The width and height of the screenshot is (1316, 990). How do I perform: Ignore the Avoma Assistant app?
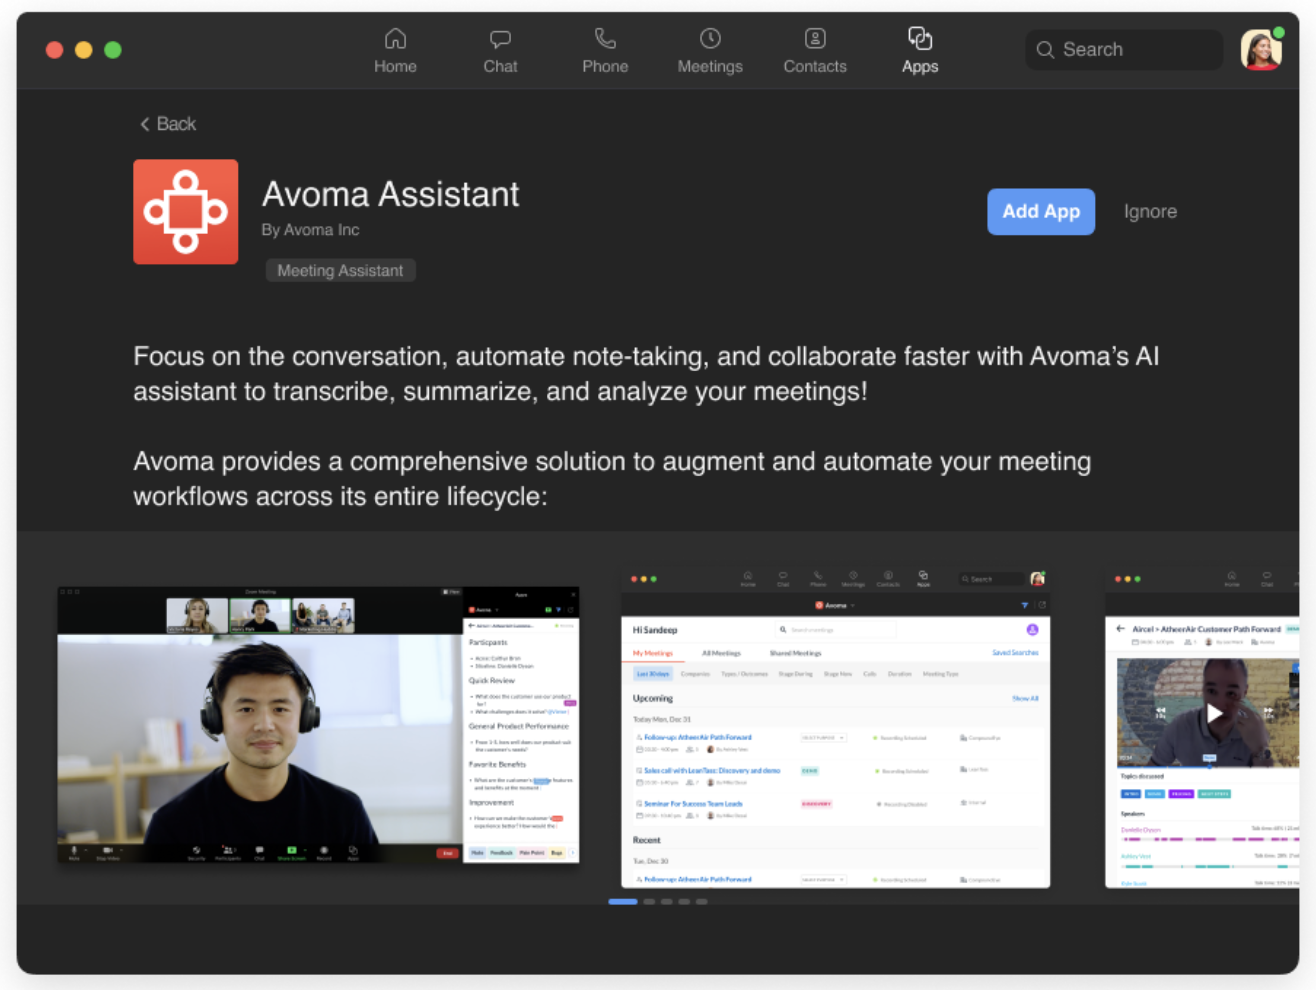point(1150,211)
